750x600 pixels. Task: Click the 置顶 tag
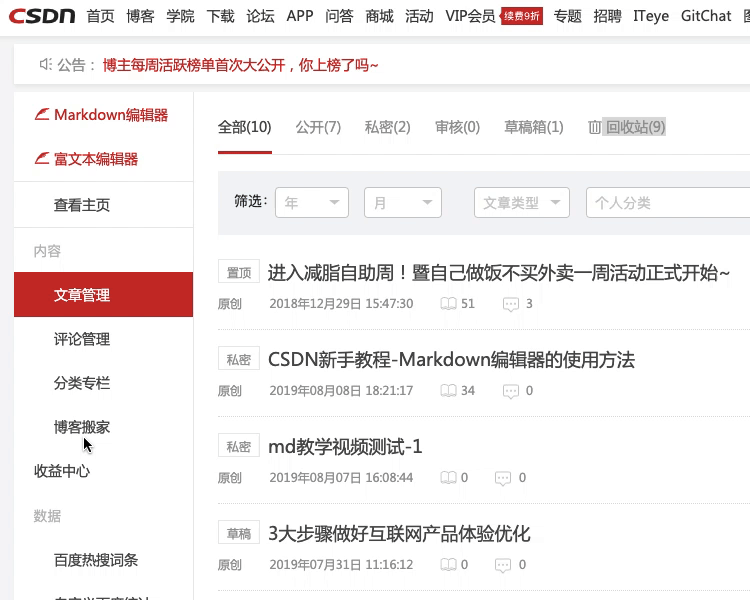[x=239, y=272]
